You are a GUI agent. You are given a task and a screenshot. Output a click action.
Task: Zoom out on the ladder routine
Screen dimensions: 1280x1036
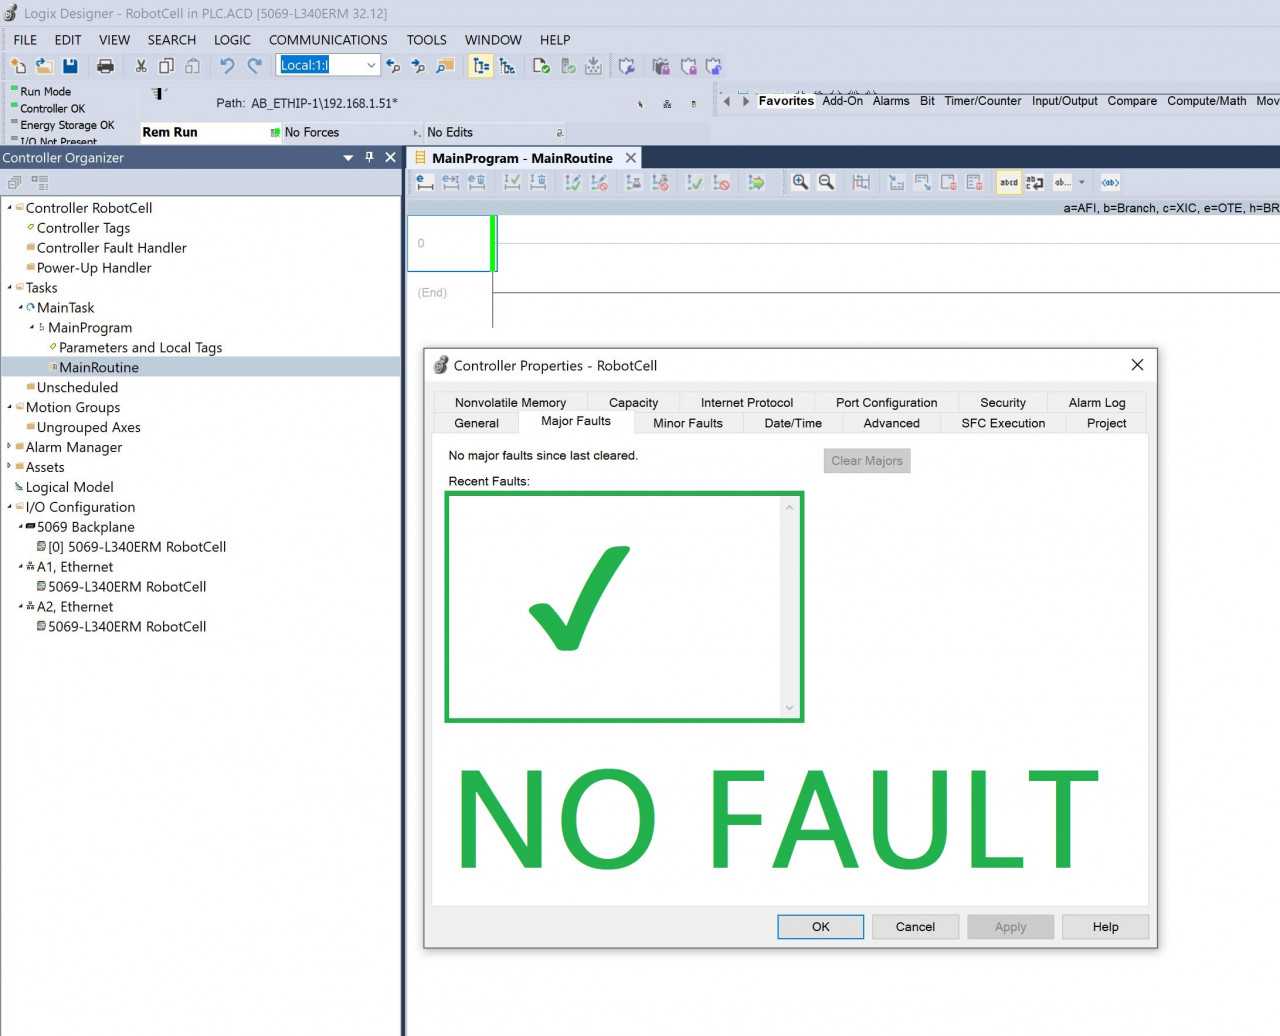point(826,182)
